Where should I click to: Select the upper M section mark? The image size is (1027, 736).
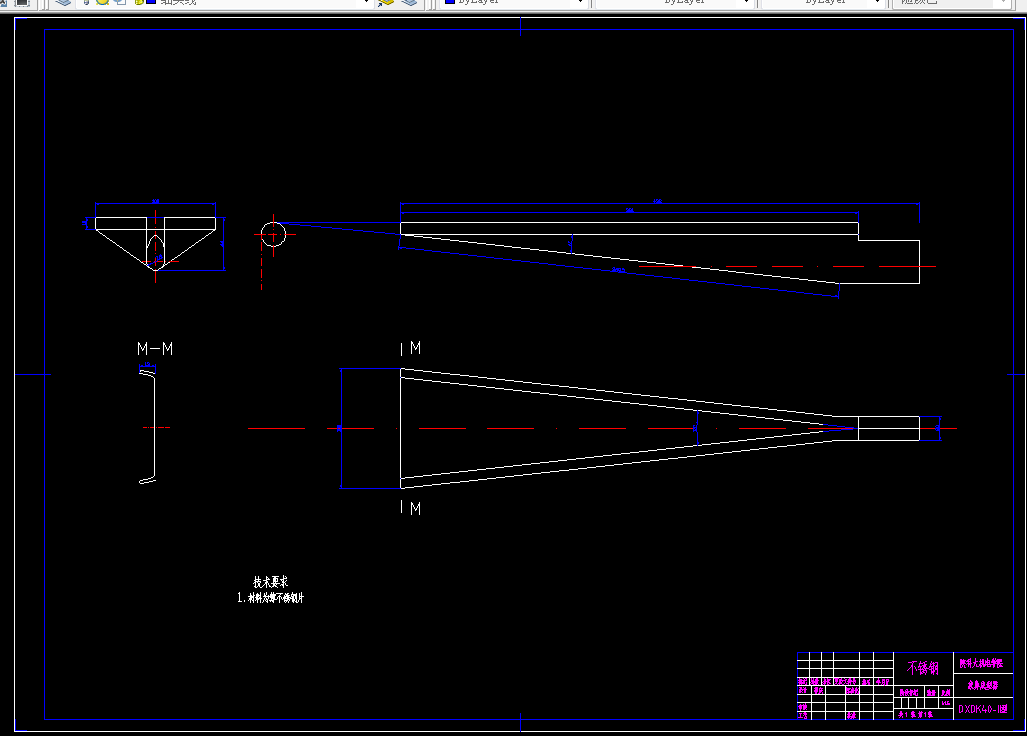point(415,348)
